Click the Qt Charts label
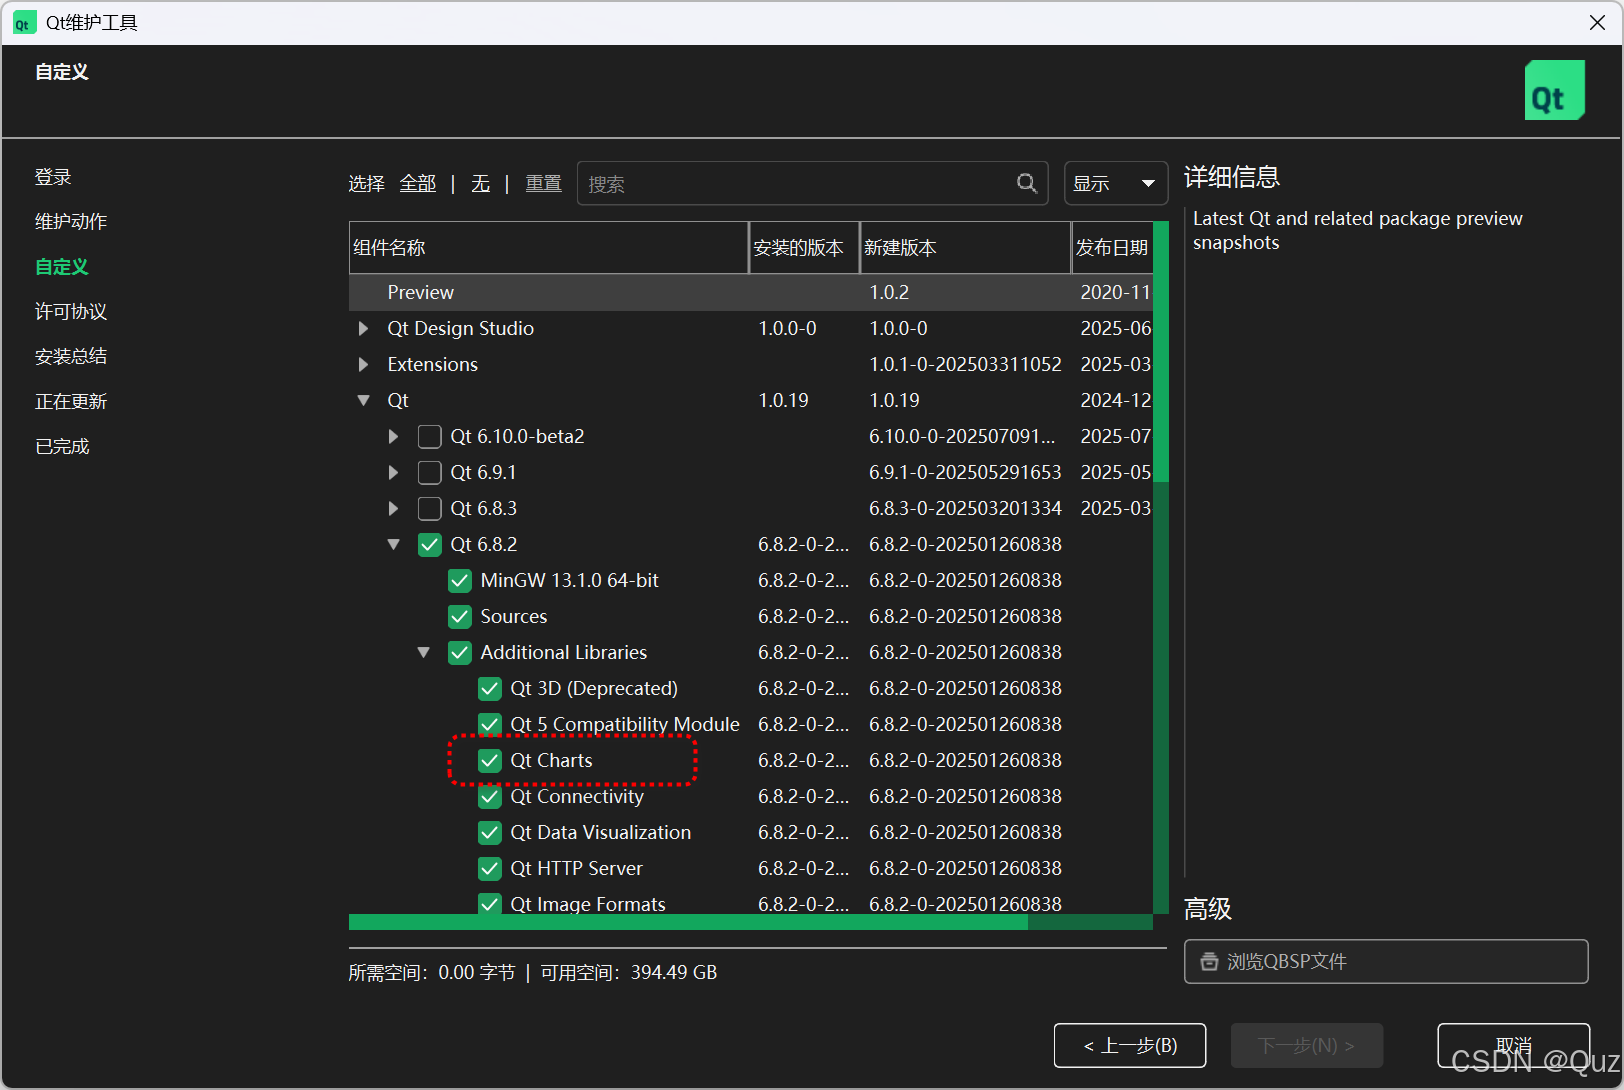The image size is (1624, 1090). pos(551,760)
